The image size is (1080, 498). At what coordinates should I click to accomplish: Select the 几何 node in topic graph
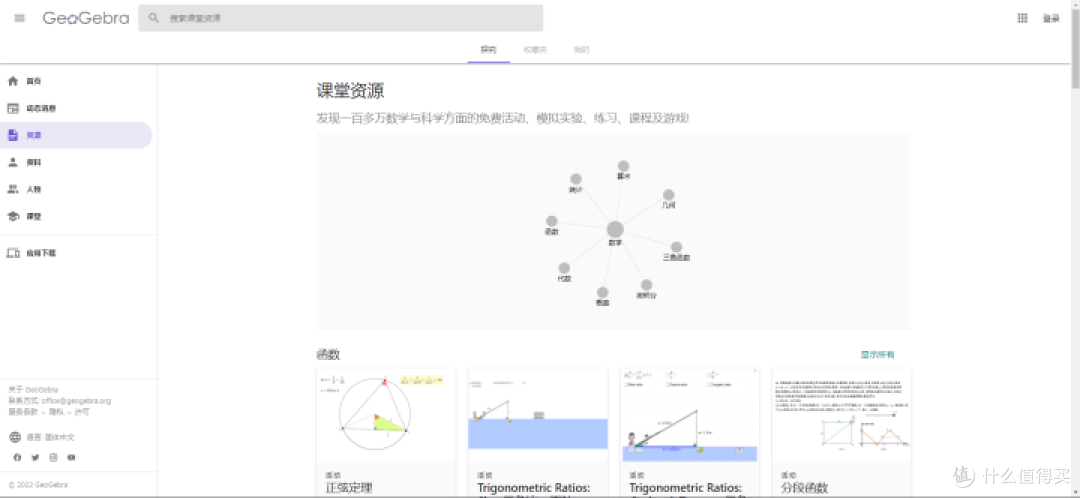pyautogui.click(x=668, y=195)
